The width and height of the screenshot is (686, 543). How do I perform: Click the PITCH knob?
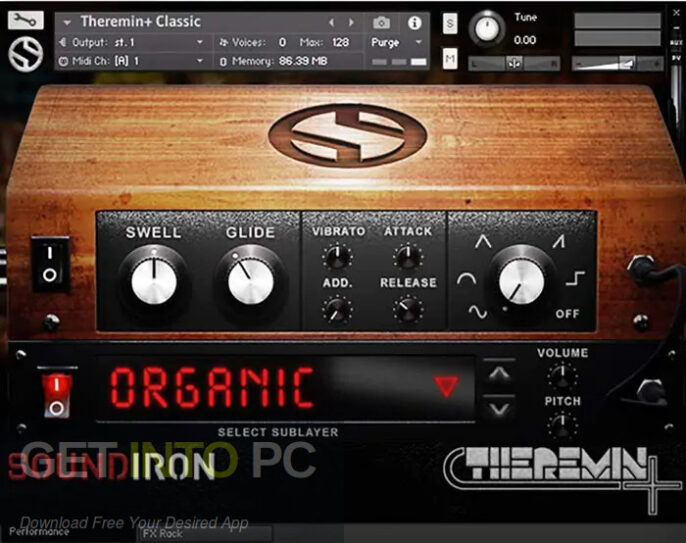[x=563, y=424]
